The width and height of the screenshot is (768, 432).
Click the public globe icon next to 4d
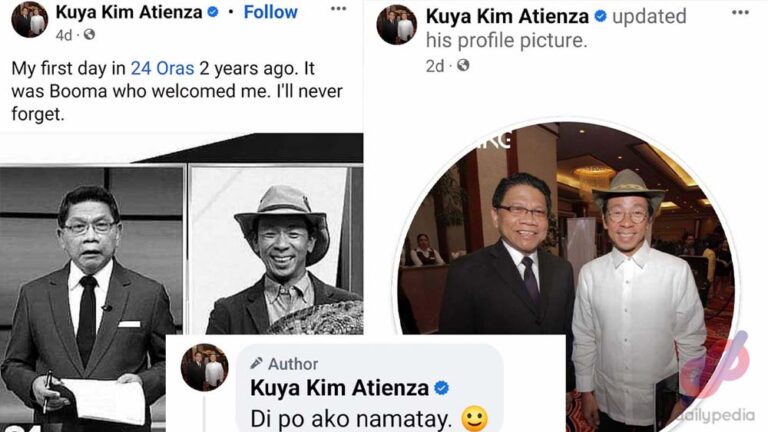89,35
